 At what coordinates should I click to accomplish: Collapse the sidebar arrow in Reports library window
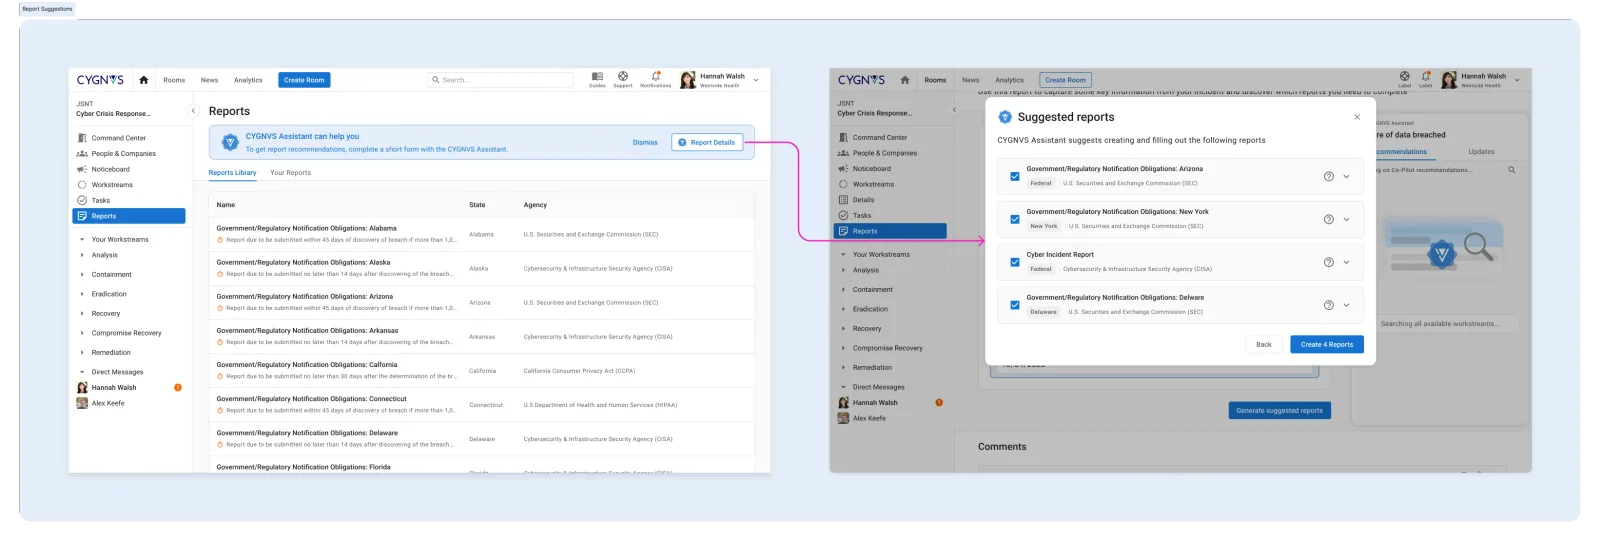pos(193,110)
